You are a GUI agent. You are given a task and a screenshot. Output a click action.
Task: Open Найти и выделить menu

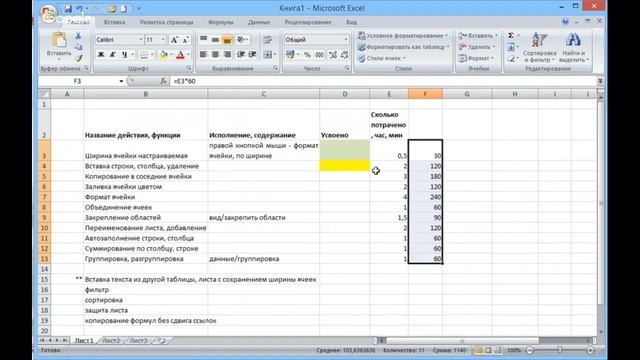point(573,47)
